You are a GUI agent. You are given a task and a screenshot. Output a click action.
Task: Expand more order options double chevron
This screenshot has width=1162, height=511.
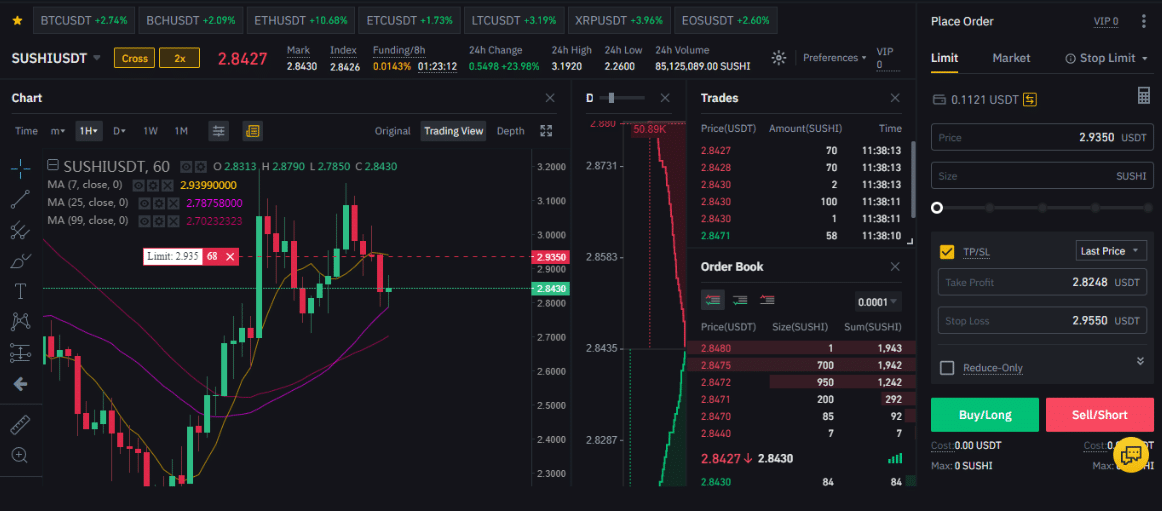coord(1139,361)
